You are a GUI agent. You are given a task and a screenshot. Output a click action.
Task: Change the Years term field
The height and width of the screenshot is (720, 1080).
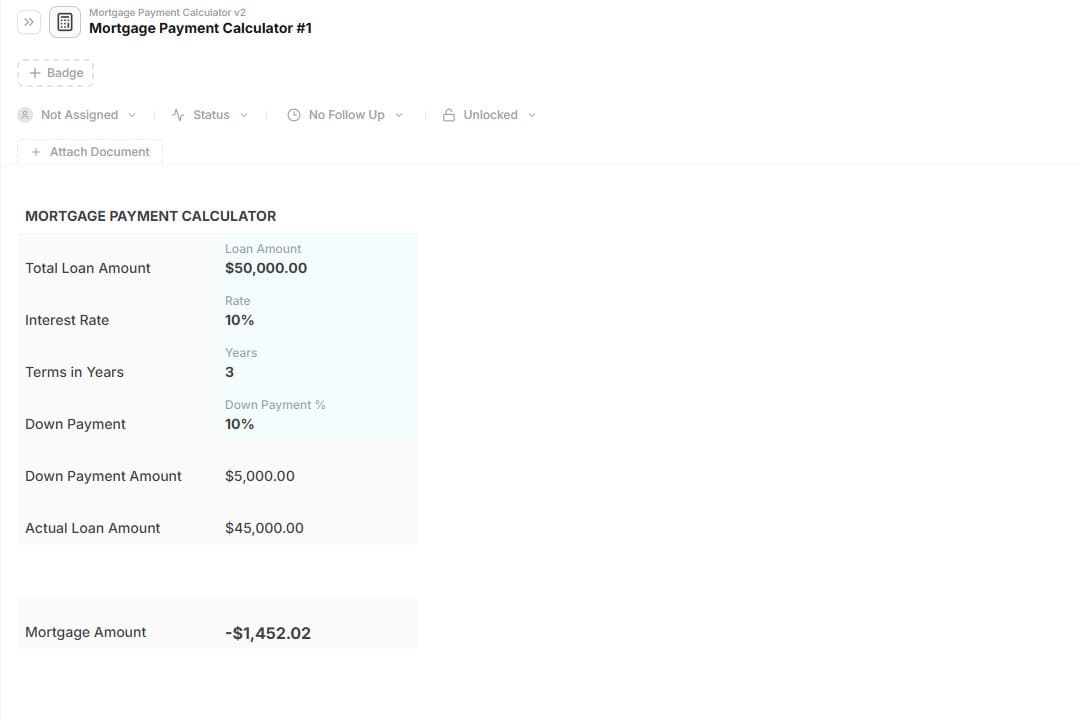point(230,372)
